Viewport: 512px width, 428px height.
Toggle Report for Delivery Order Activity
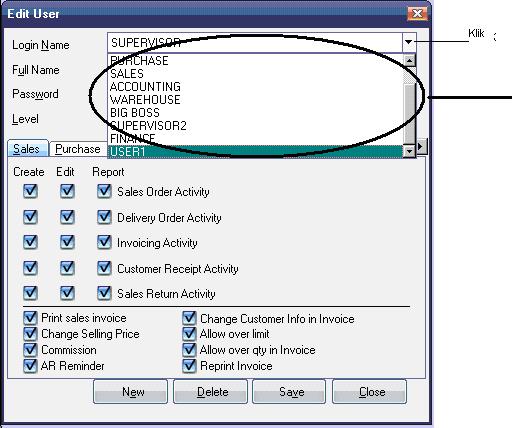(x=104, y=217)
